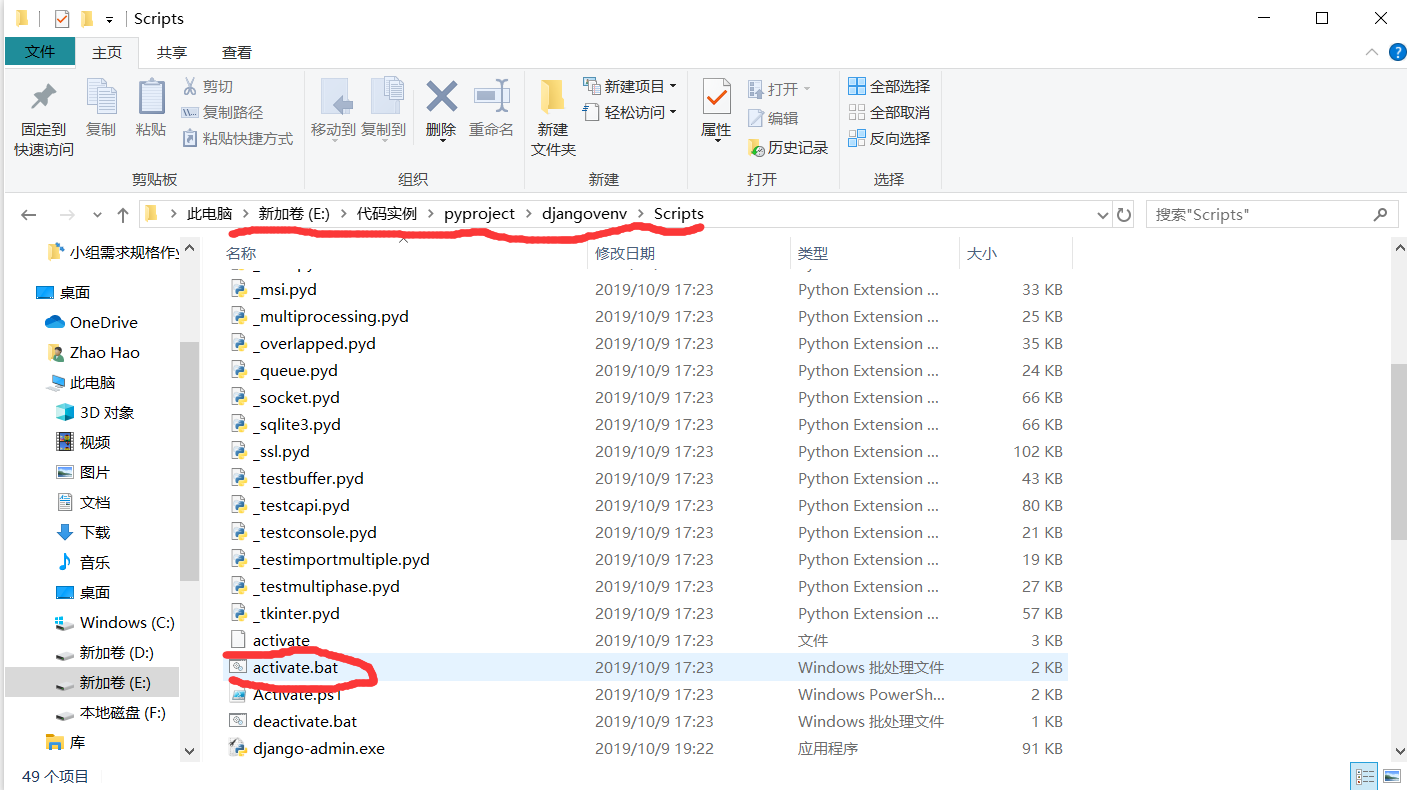Collapse the ribbon with the chevron
This screenshot has width=1407, height=790.
1371,53
